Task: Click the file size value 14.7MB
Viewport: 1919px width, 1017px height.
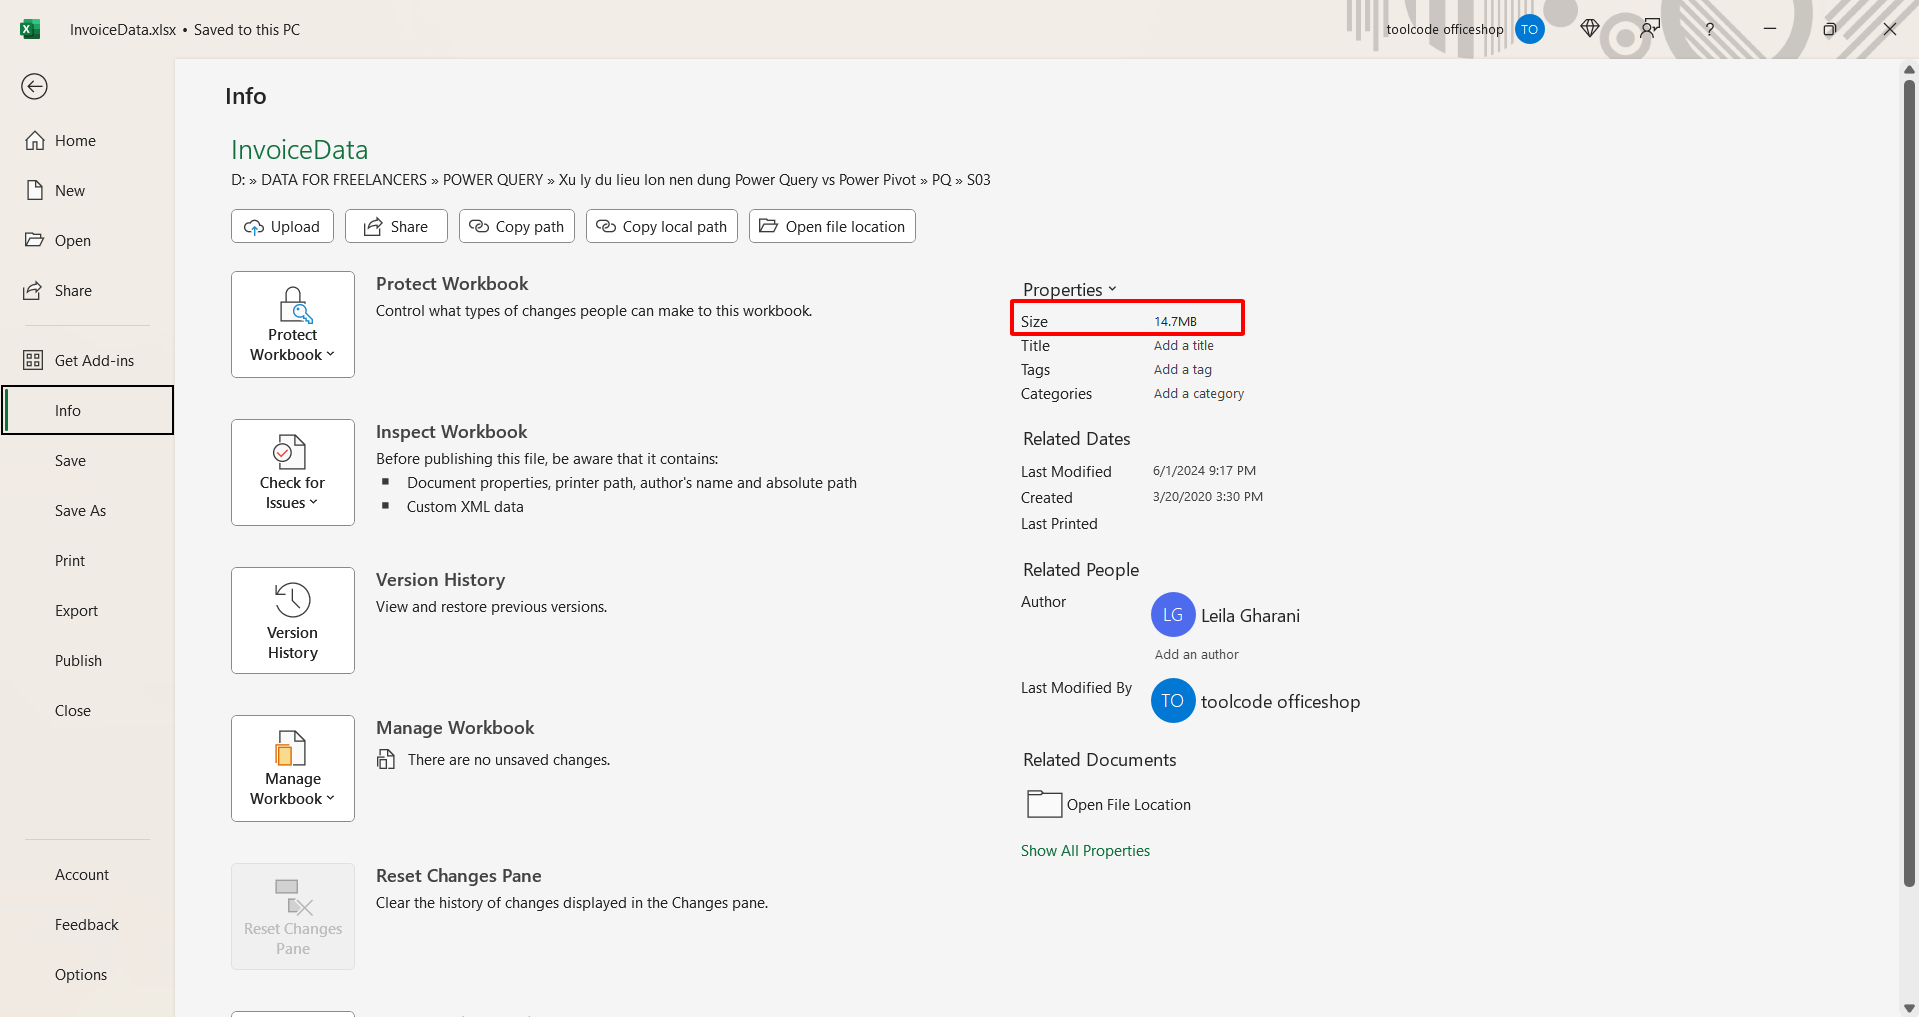Action: [x=1175, y=322]
